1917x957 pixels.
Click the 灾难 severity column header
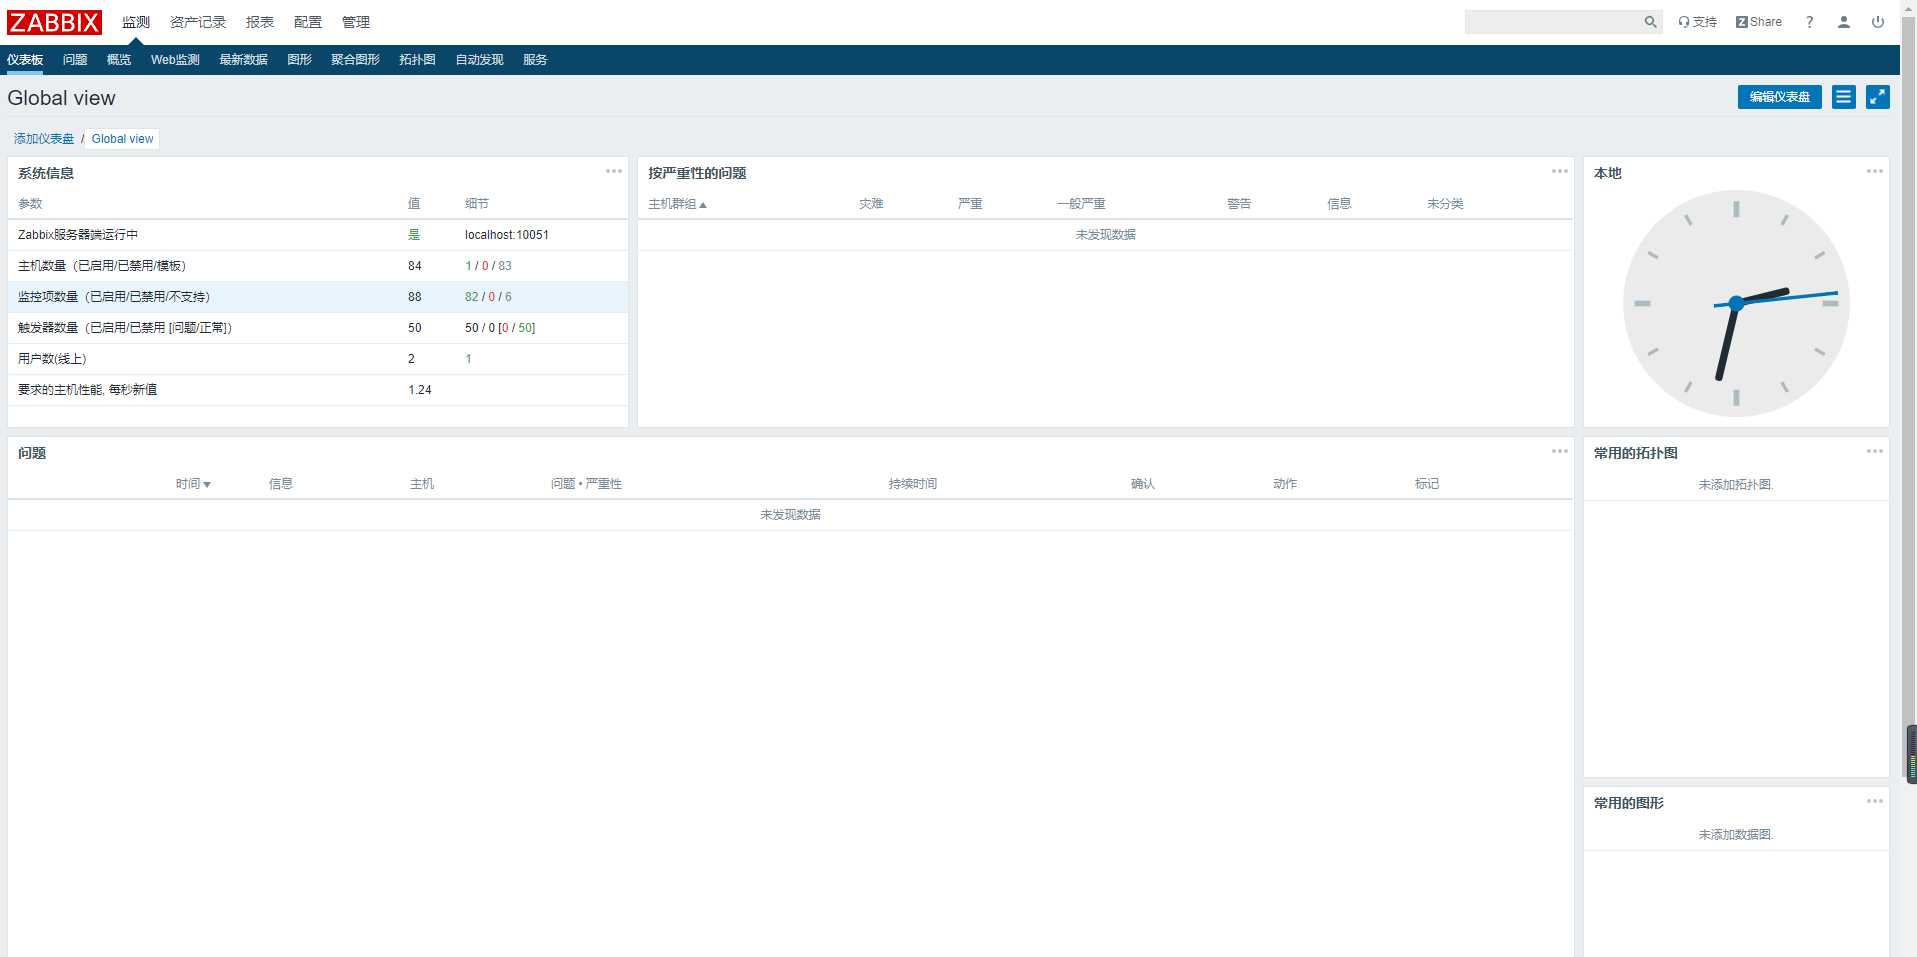tap(871, 204)
